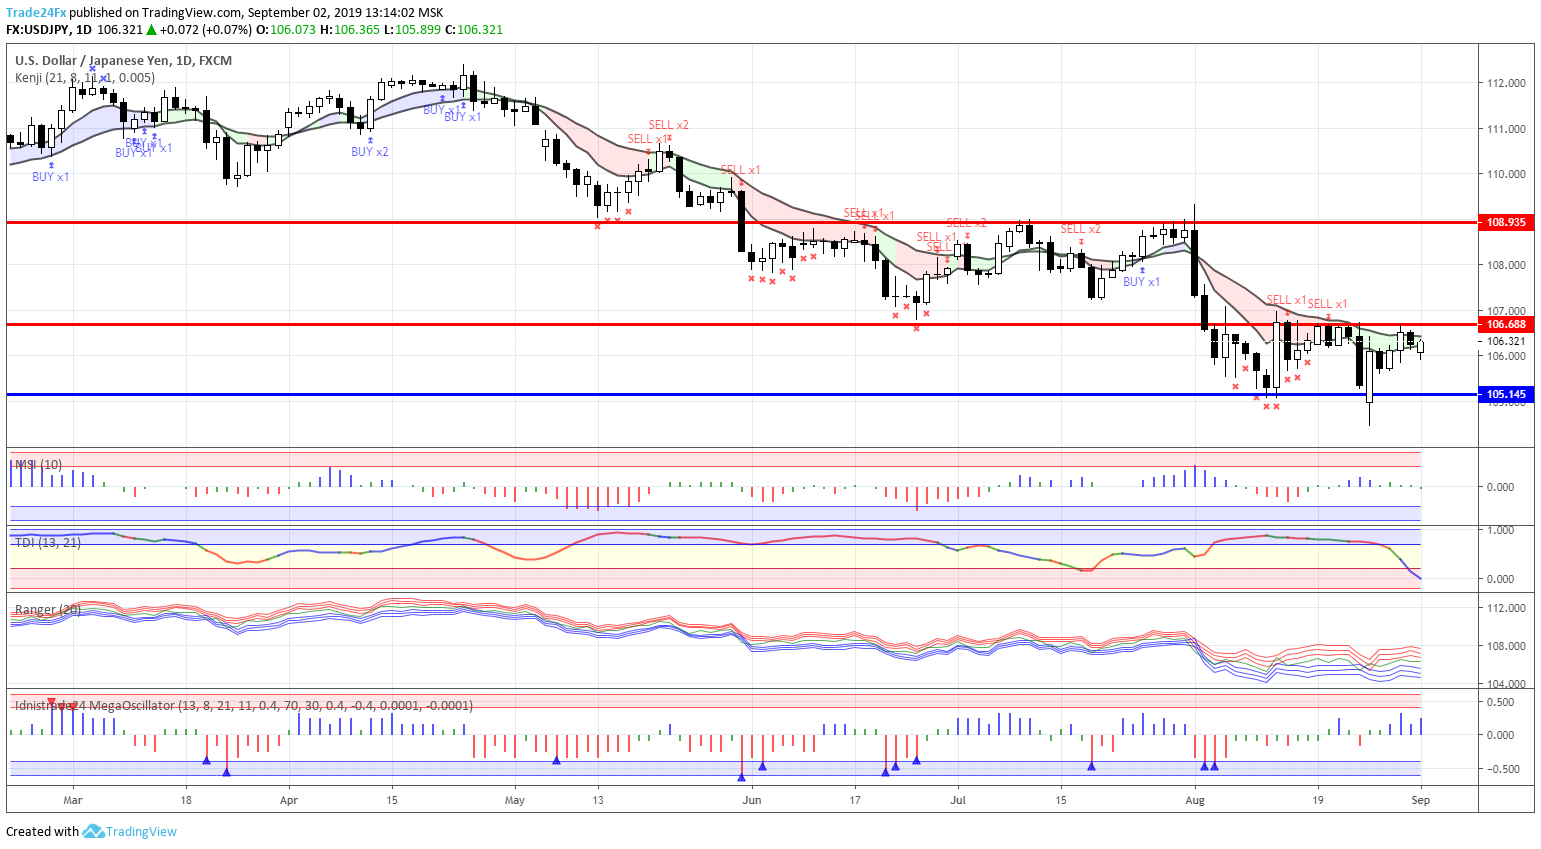Click the TradingView logo at the bottom
The image size is (1541, 849).
(130, 831)
